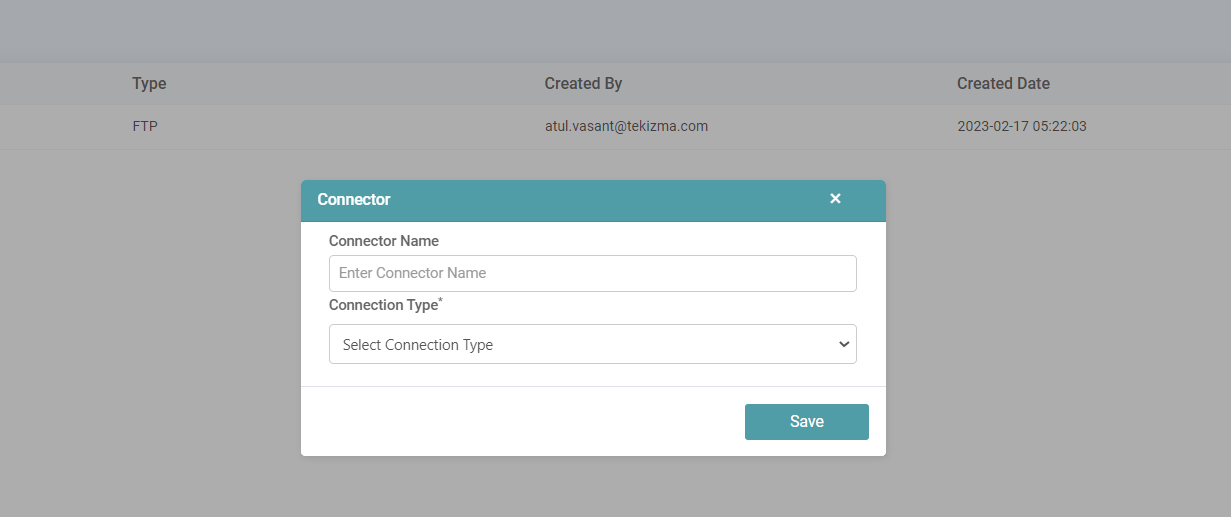Screen dimensions: 1231x517
Task: Sort by the Type column header
Action: tap(149, 84)
